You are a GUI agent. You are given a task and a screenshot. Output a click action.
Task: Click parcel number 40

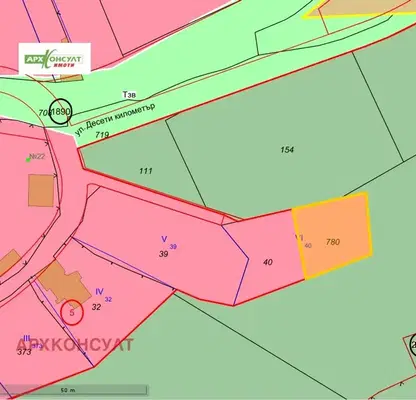pos(268,262)
